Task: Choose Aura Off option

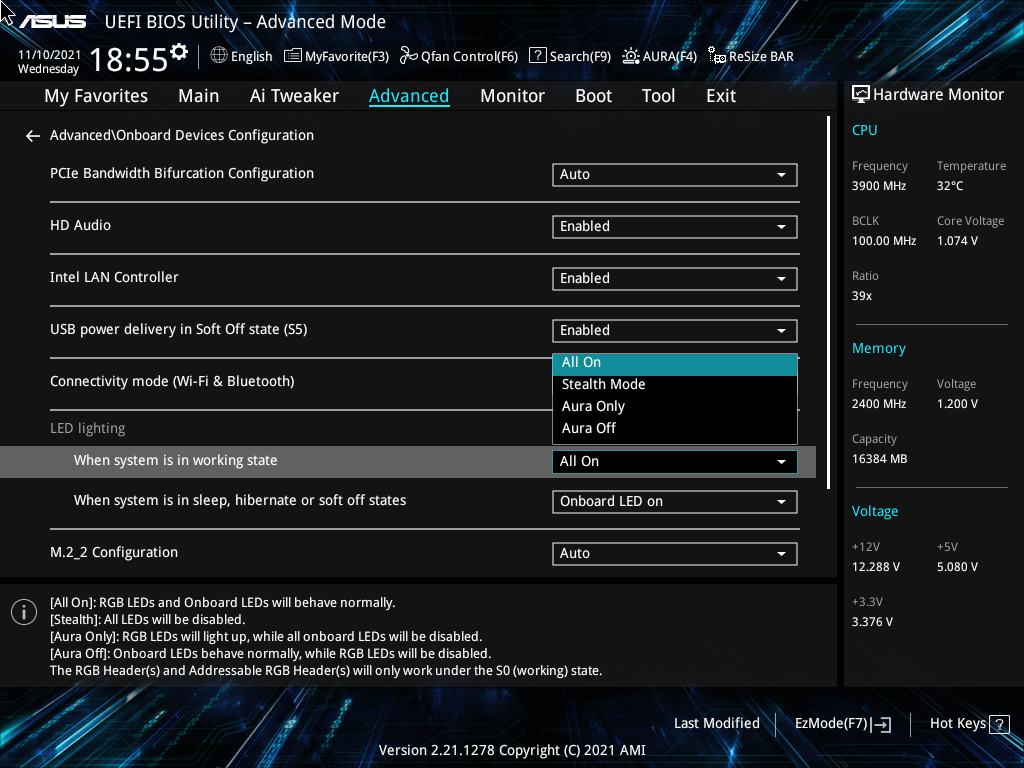Action: pos(675,428)
